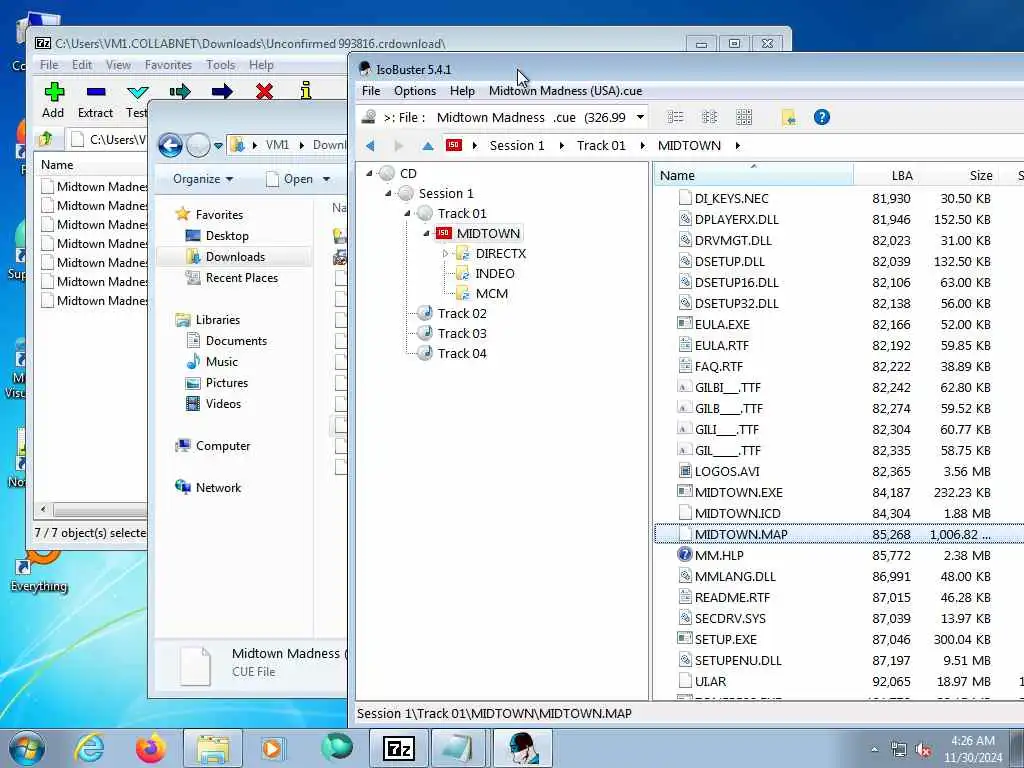Open 7-Zip Favorites menu
Viewport: 1024px width, 768px height.
coord(168,65)
